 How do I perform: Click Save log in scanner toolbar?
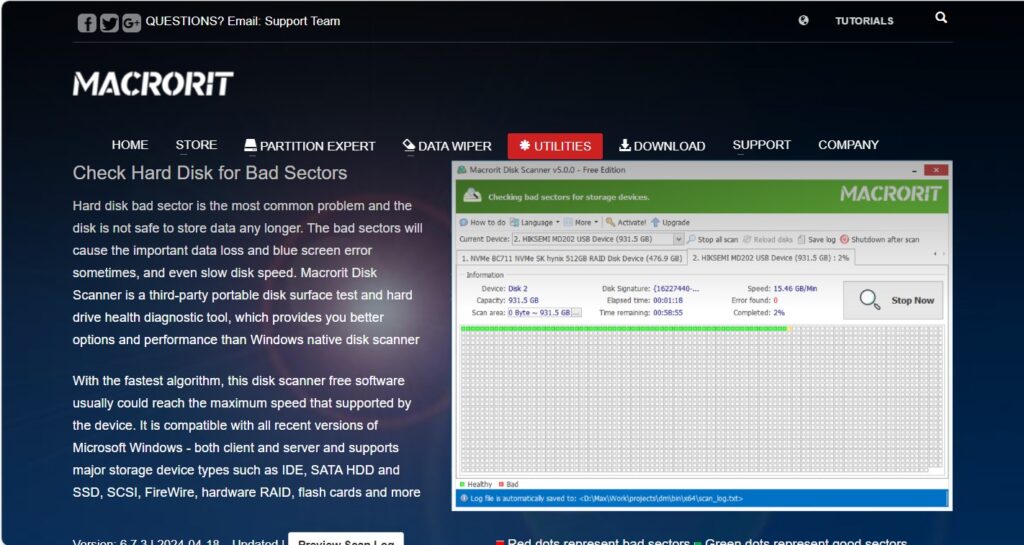click(816, 240)
